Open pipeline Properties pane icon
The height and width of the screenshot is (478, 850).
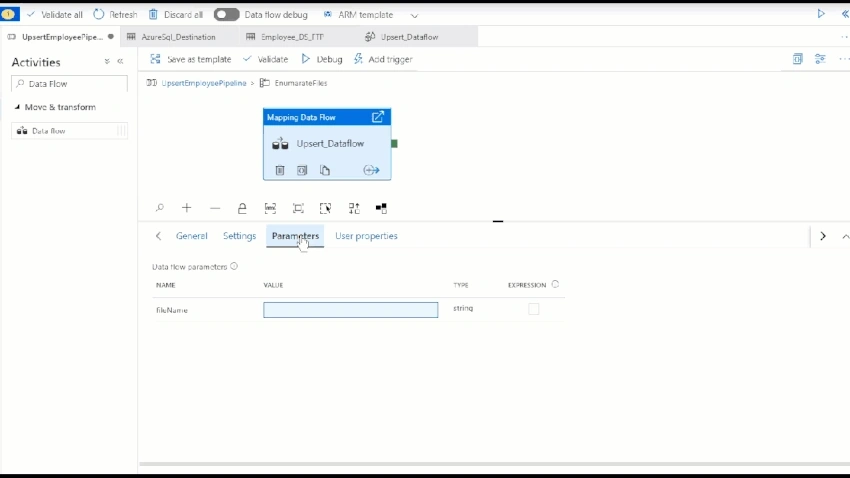coord(820,59)
